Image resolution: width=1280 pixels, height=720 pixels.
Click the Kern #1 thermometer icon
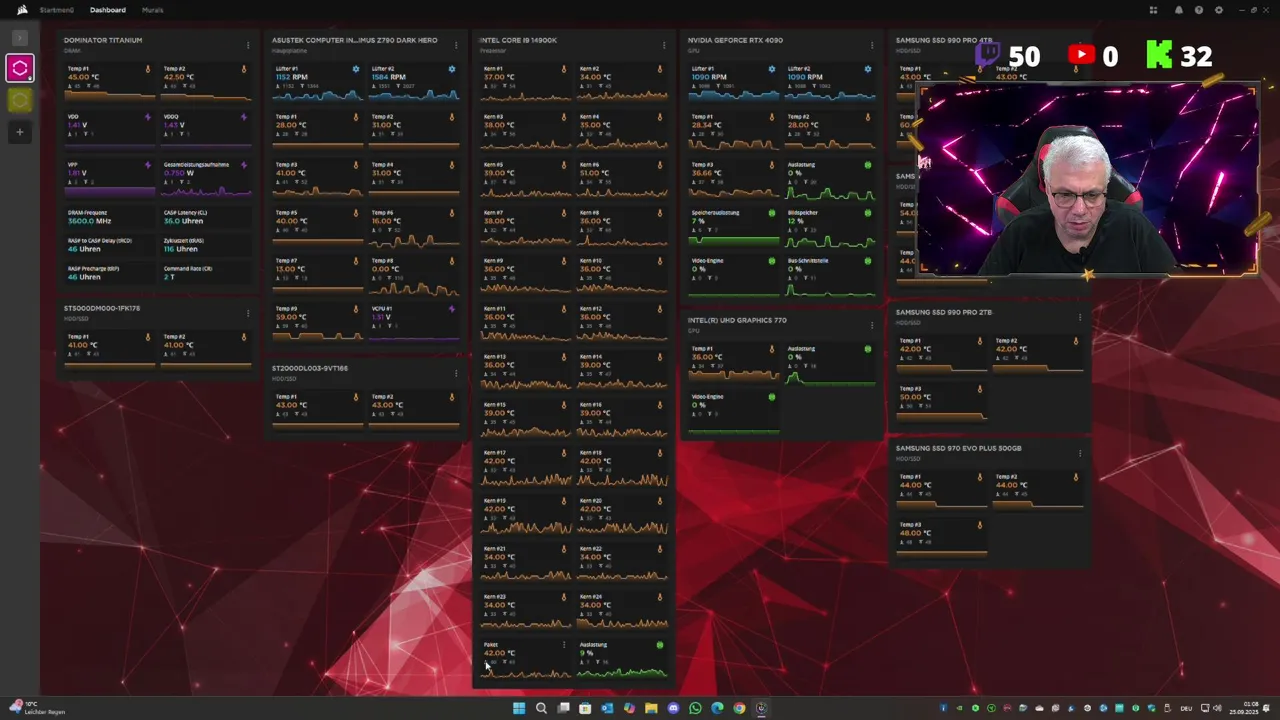coord(564,69)
